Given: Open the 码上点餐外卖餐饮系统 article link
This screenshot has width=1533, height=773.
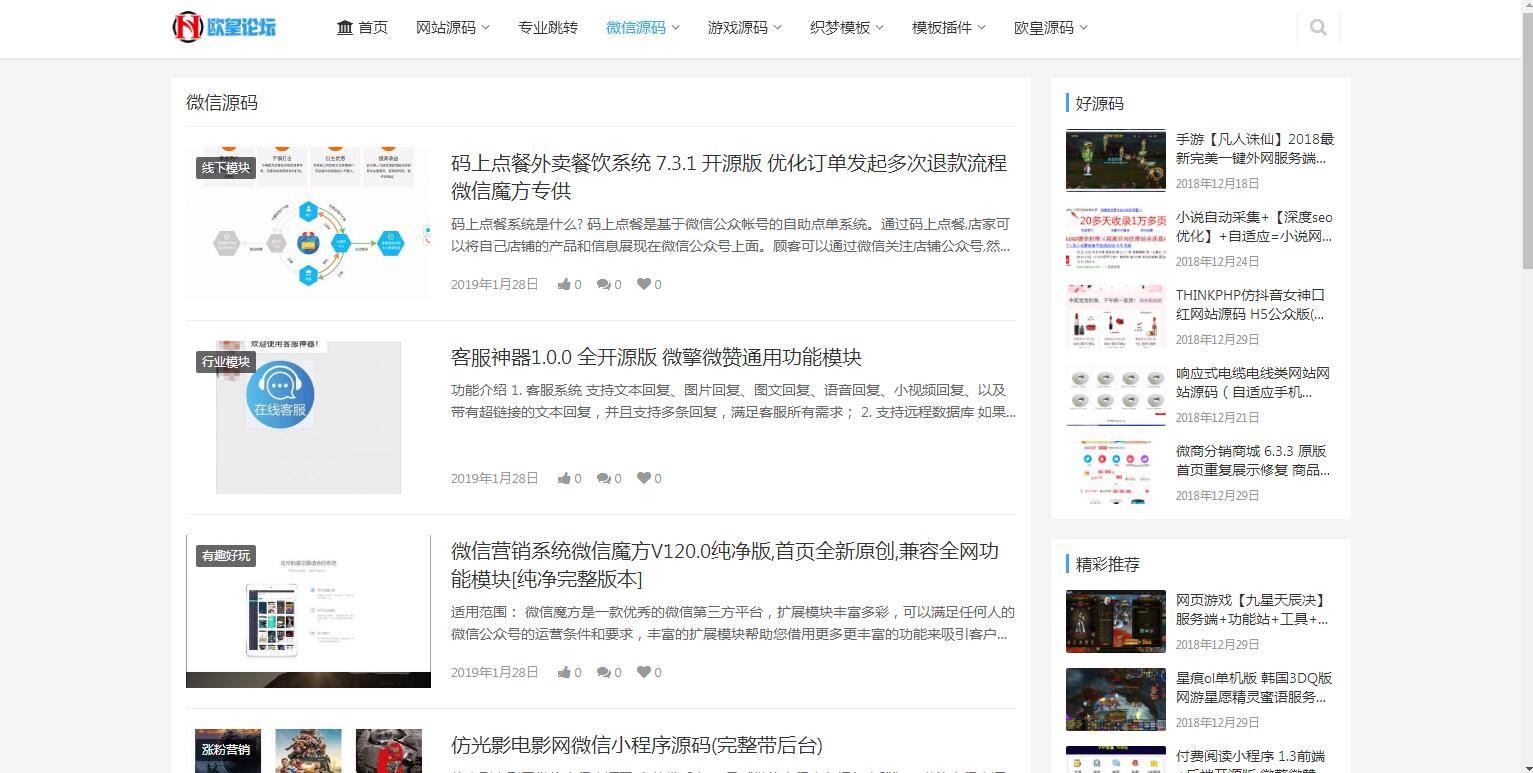Looking at the screenshot, I should coord(728,163).
